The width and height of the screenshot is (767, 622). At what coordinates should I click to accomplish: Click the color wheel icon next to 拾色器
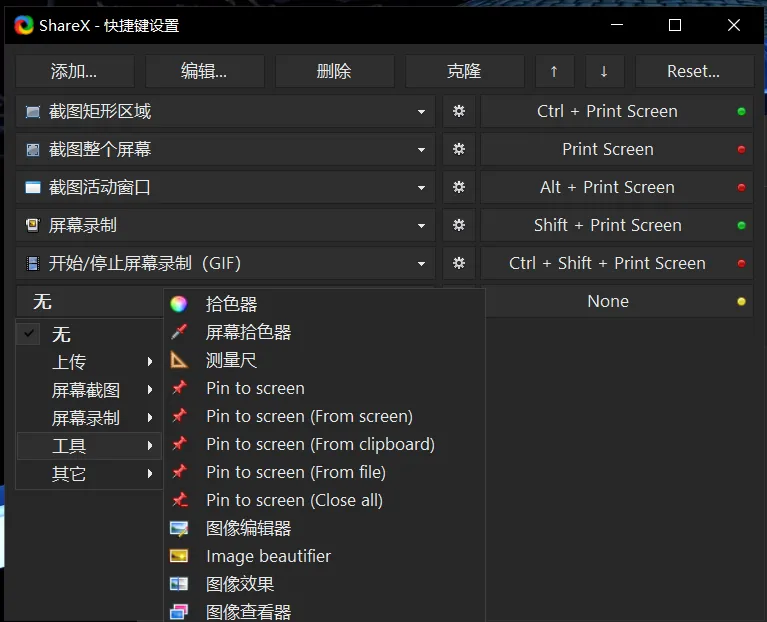click(179, 304)
